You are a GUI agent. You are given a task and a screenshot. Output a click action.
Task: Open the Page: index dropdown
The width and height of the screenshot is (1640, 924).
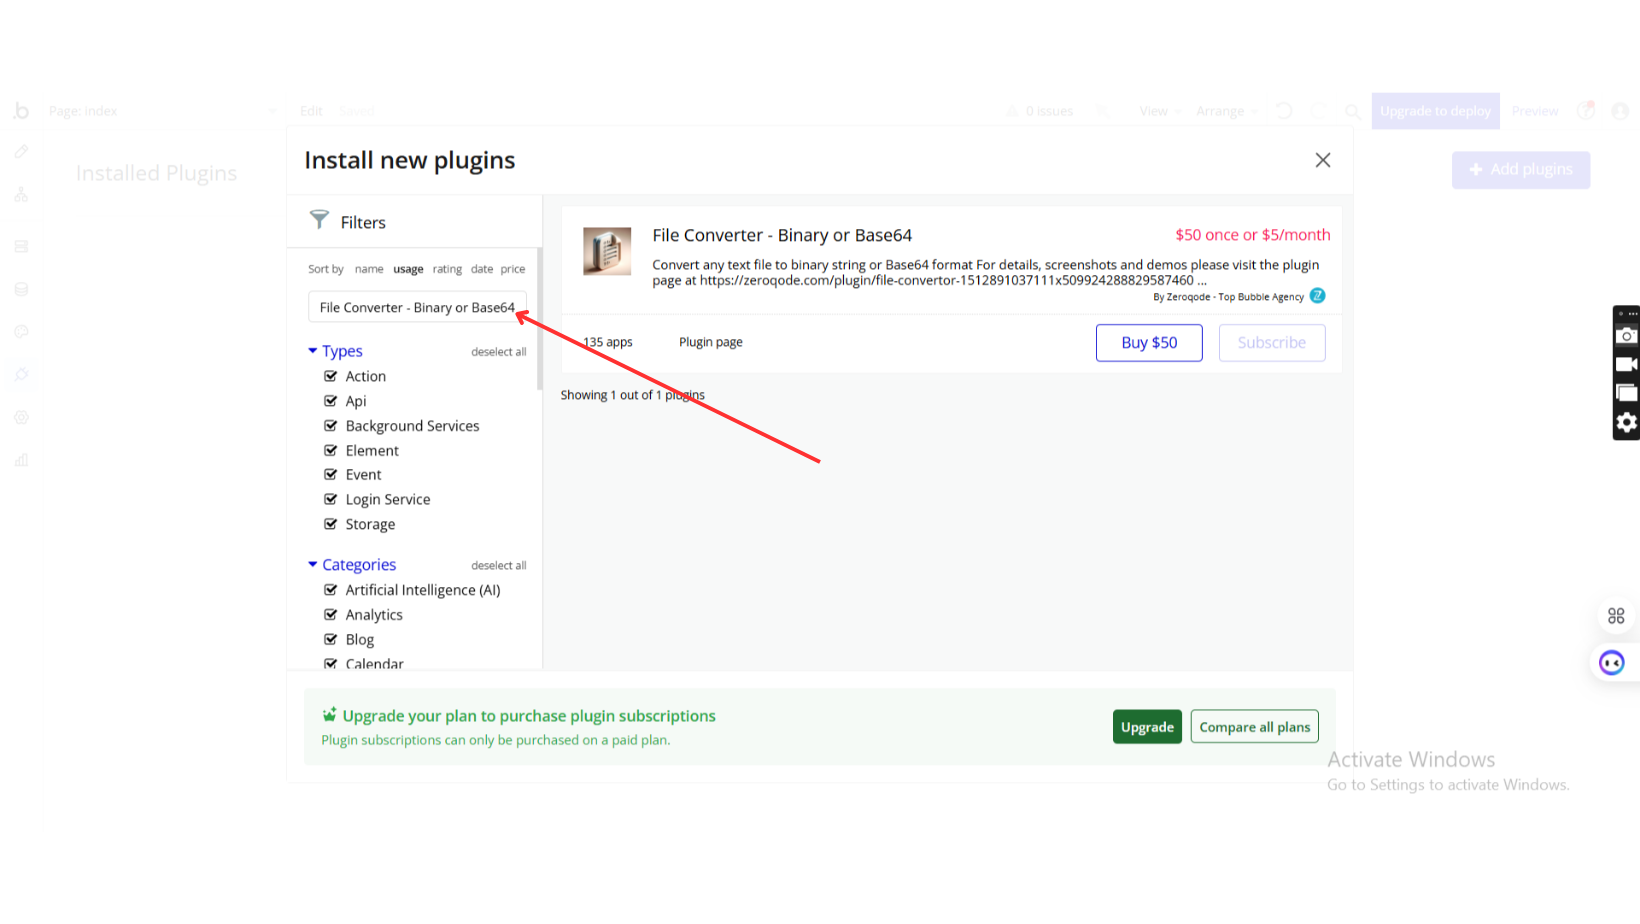(x=163, y=111)
